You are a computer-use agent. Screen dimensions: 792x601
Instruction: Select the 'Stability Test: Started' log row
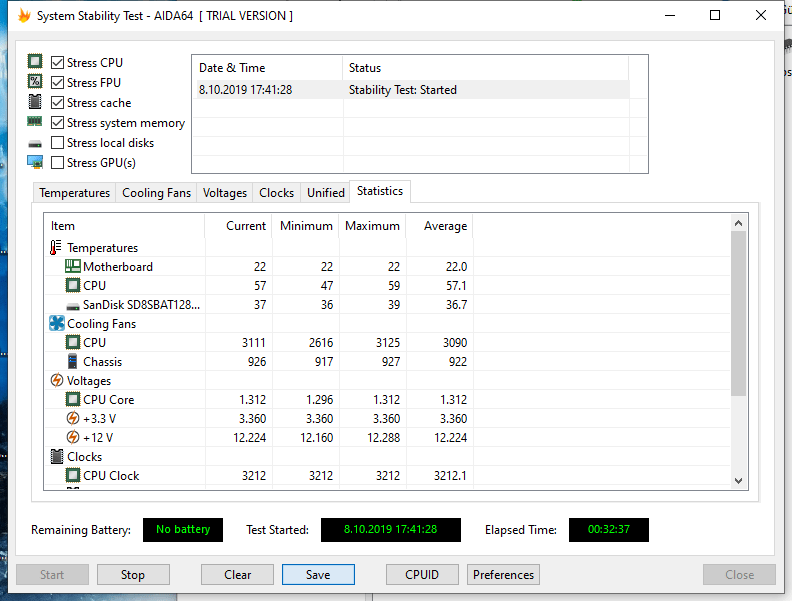tap(413, 90)
